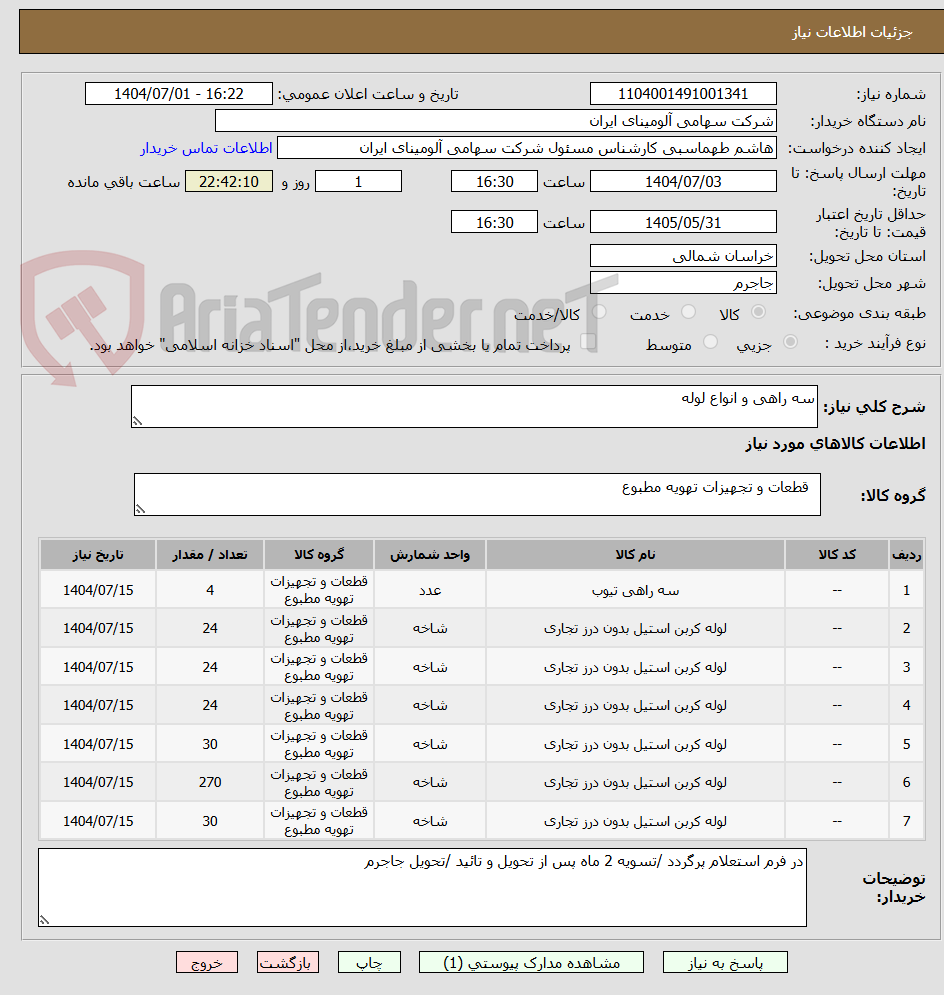
Task: Click the remaining time counter 22:42:10
Action: point(228,181)
